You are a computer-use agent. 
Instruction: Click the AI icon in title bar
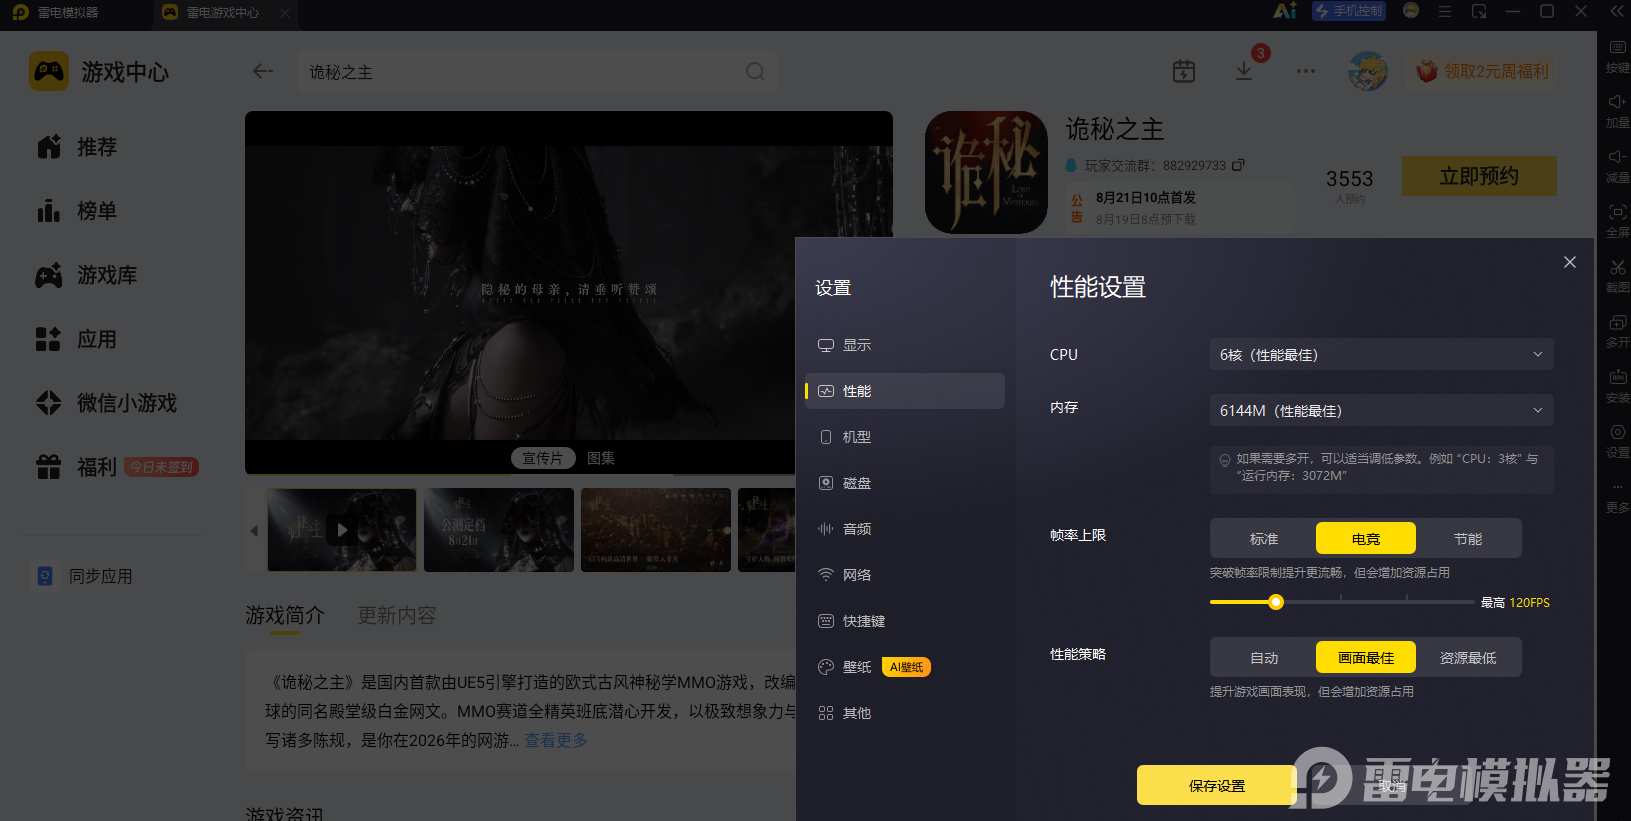(x=1285, y=11)
